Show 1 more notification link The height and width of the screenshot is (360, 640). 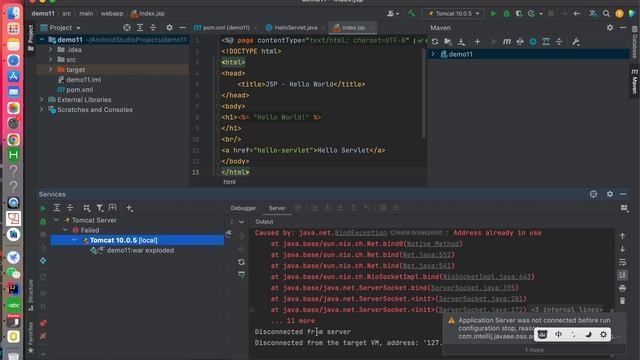(x=534, y=350)
